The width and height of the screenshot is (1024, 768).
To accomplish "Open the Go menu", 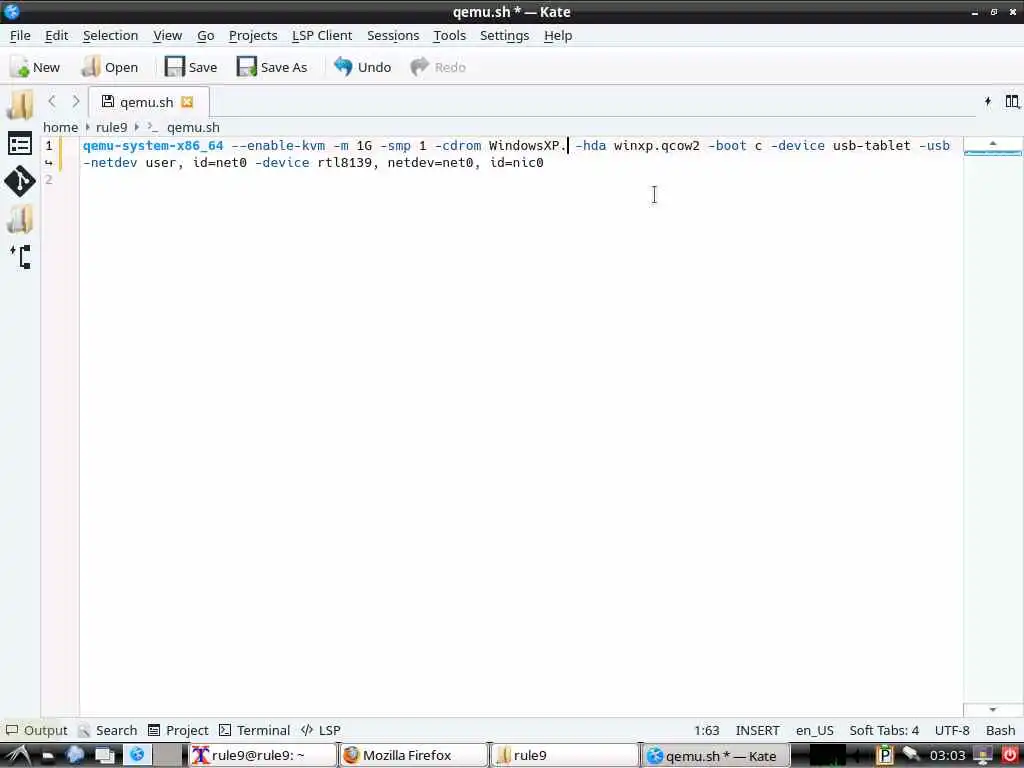I will 206,35.
